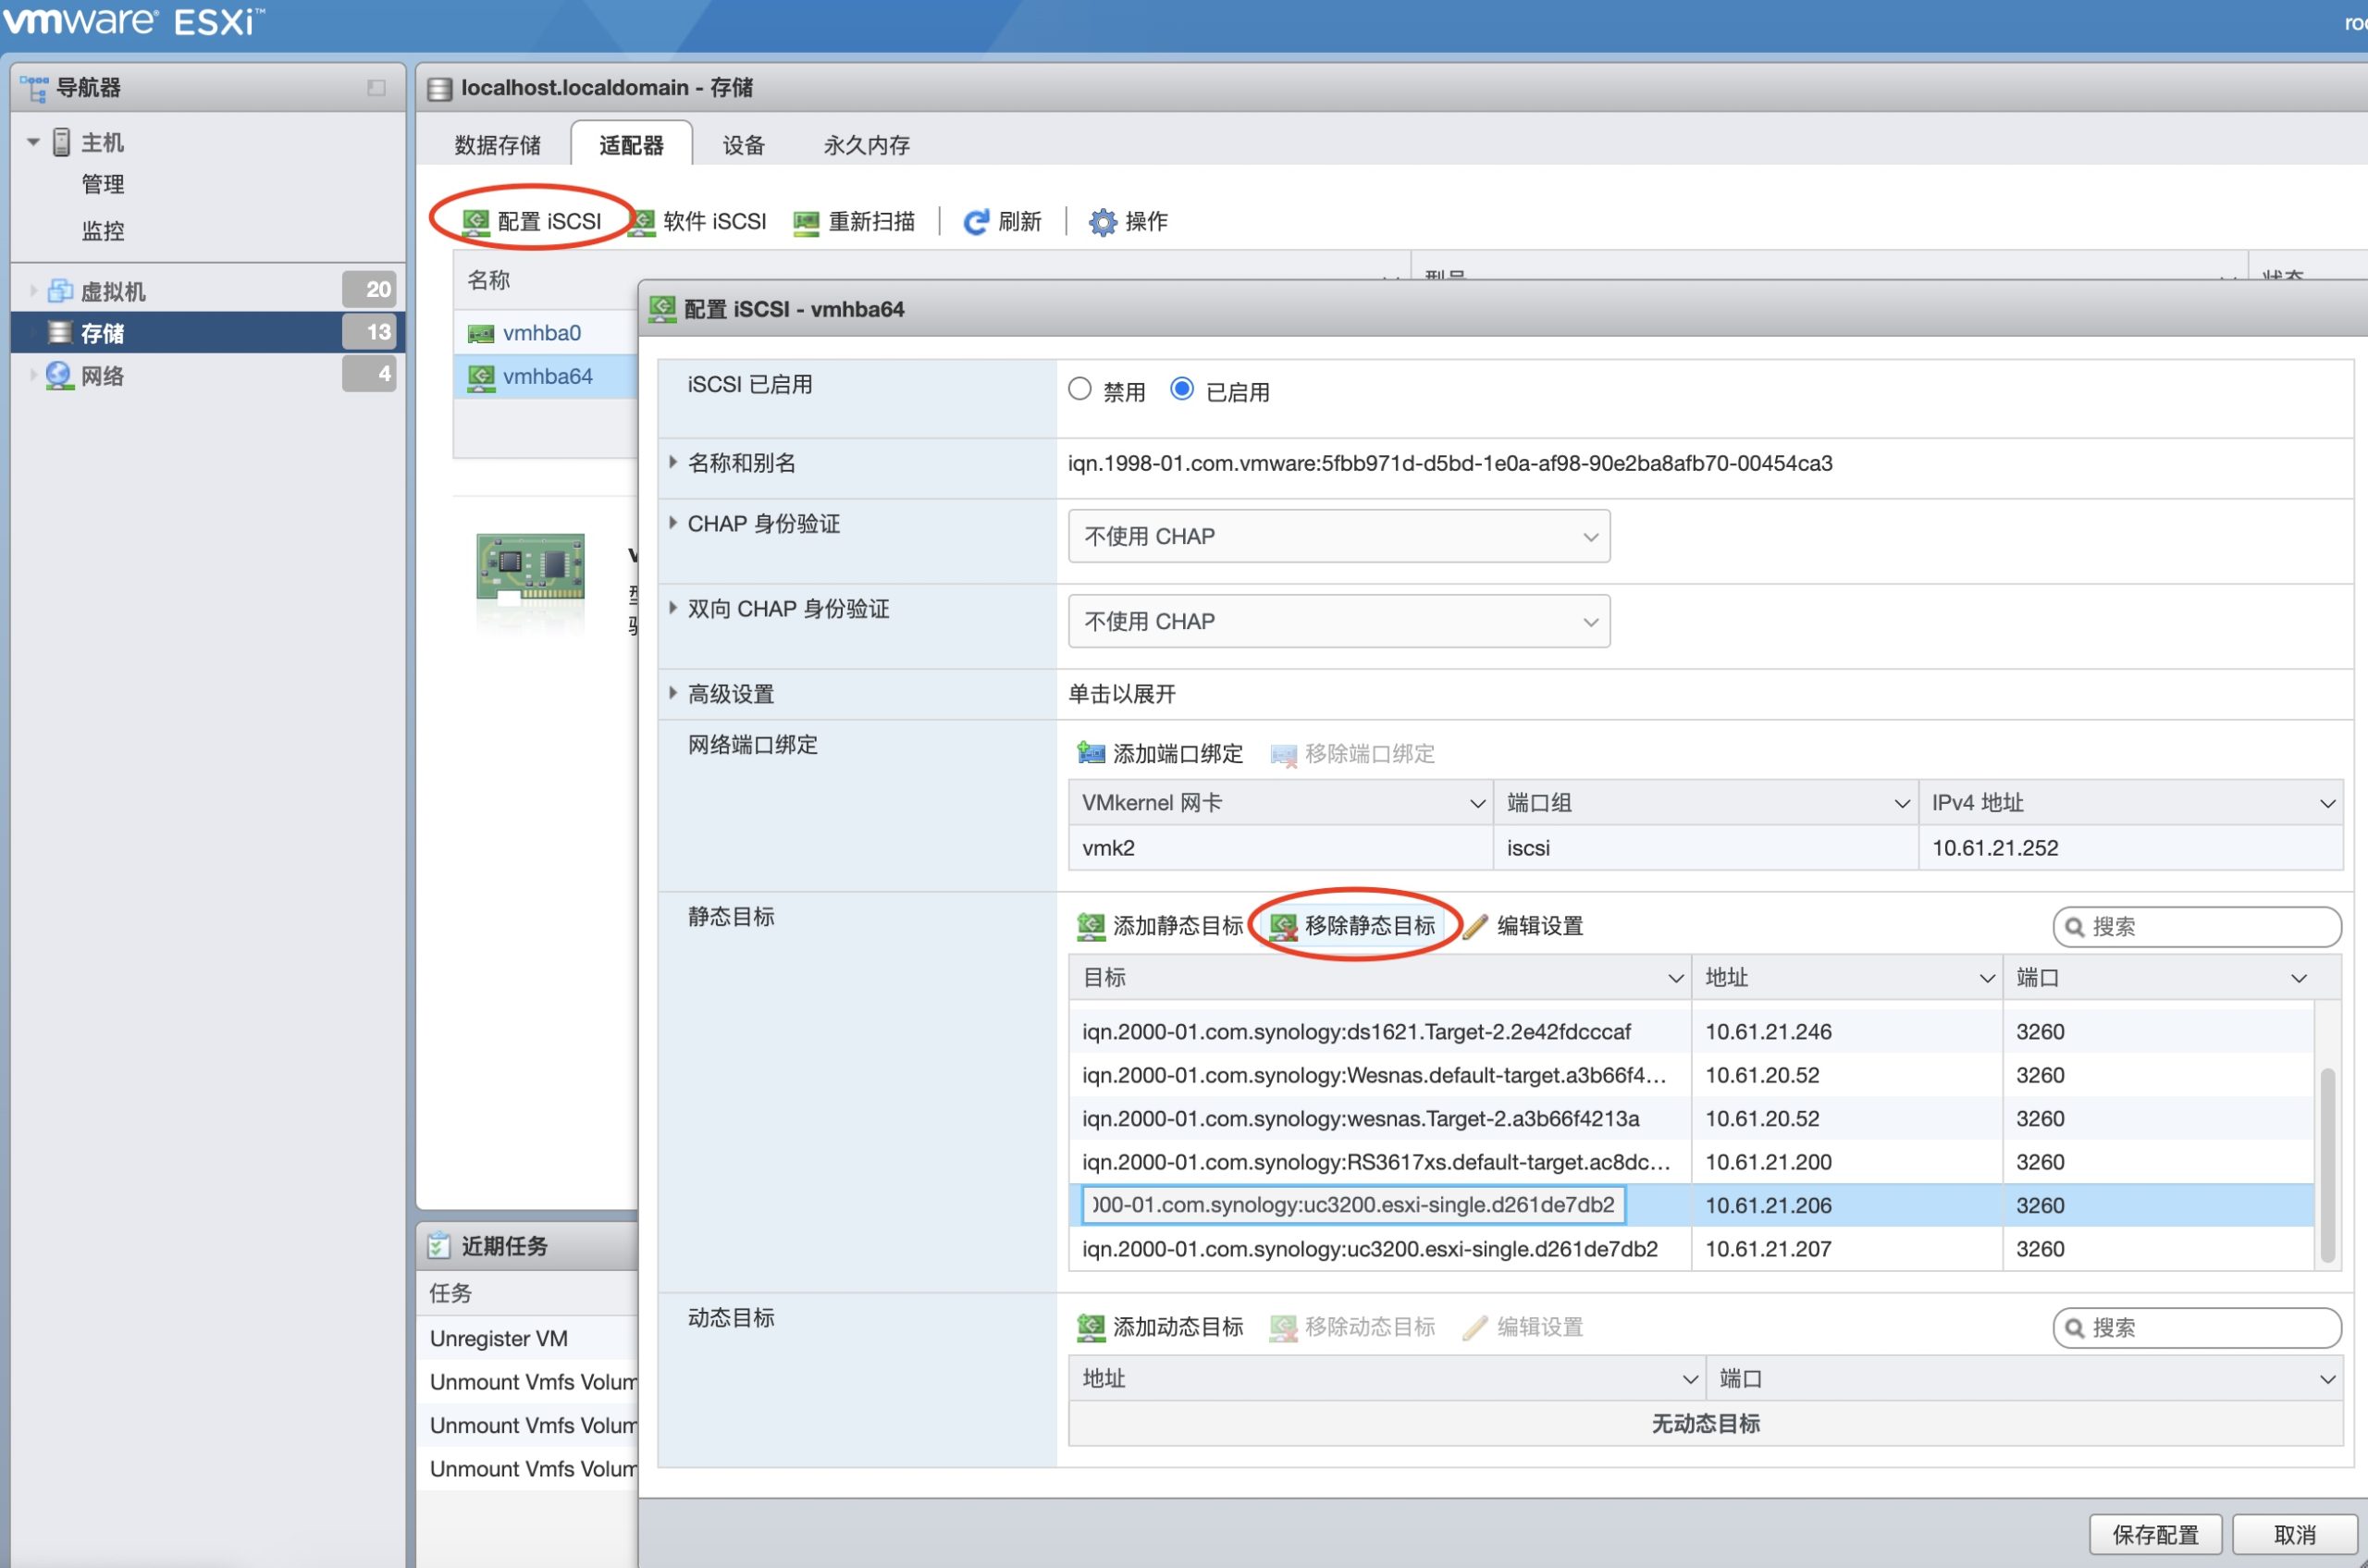The width and height of the screenshot is (2368, 1568).
Task: Open the Mutual CHAP authentication dropdown
Action: pos(1339,621)
